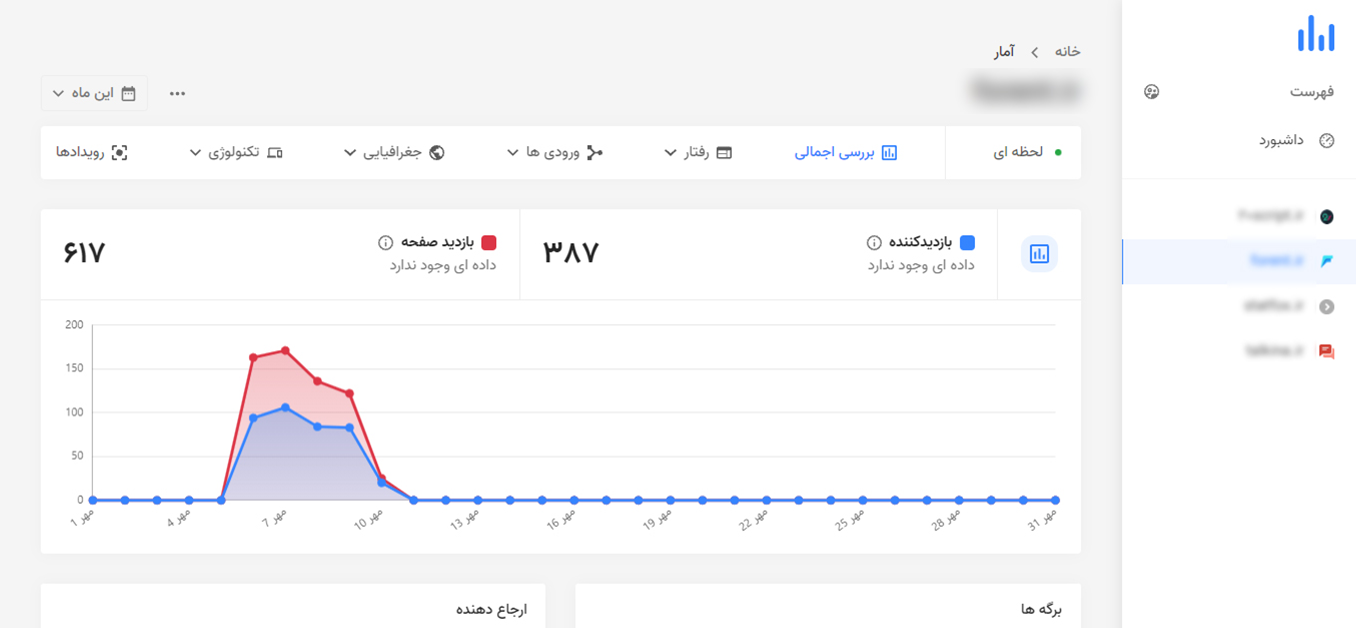1356x628 pixels.
Task: Select the بررسی اجمالی tab
Action: pyautogui.click(x=846, y=153)
